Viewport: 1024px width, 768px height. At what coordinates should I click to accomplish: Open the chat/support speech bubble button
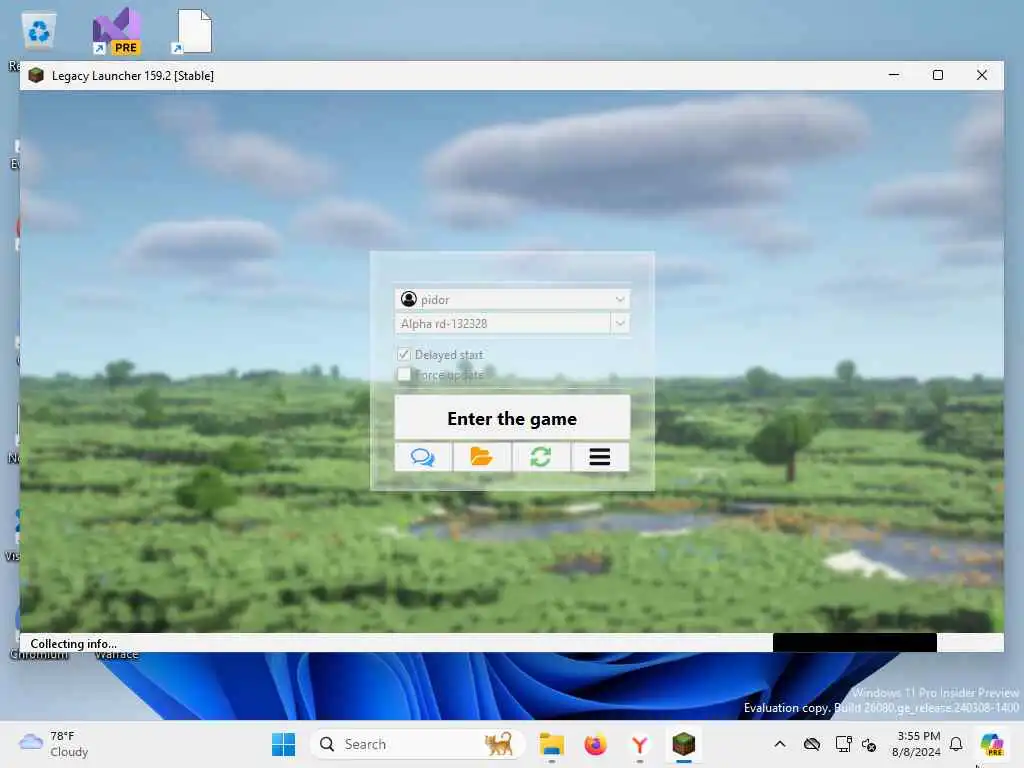coord(423,456)
